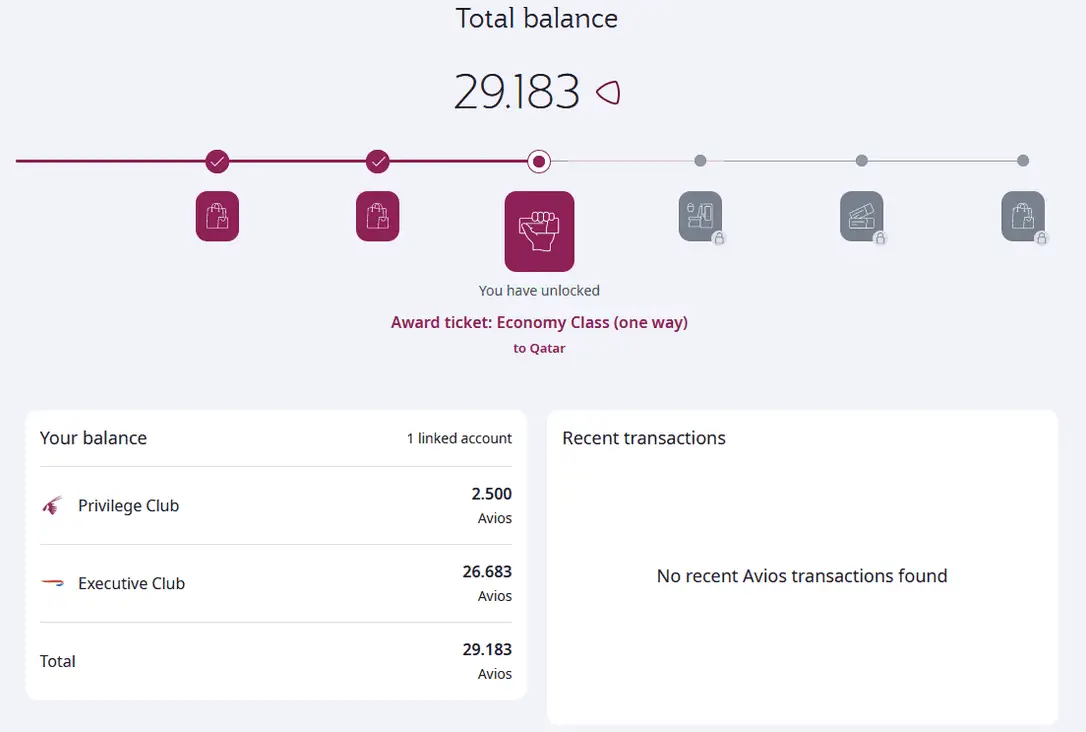This screenshot has width=1086, height=732.
Task: Click the '1 linked account' text
Action: pos(459,438)
